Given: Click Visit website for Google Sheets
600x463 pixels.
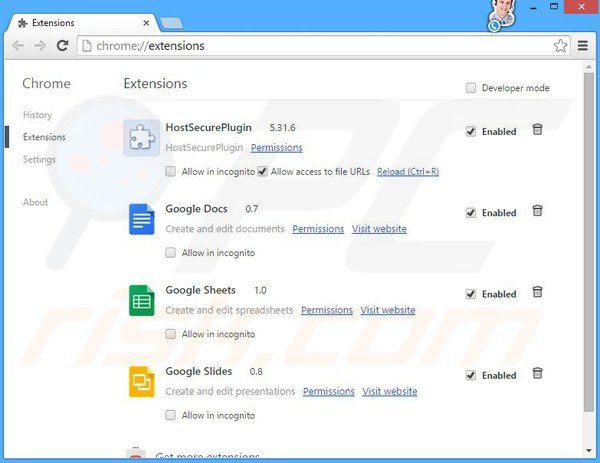Looking at the screenshot, I should pyautogui.click(x=388, y=310).
